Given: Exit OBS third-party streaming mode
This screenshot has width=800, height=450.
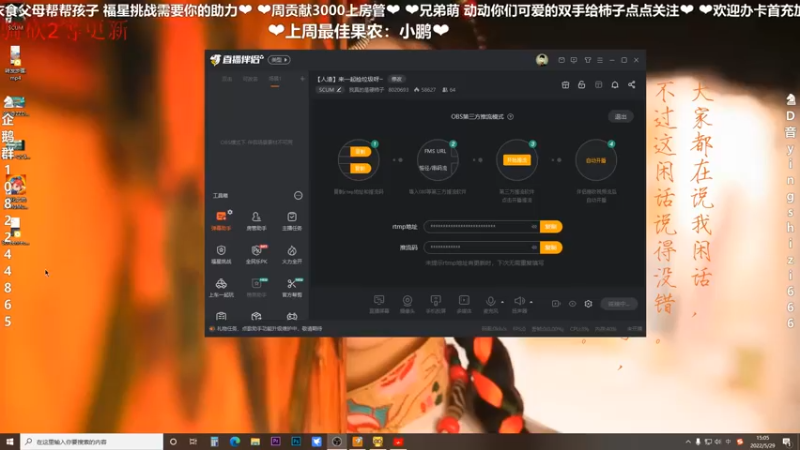Looking at the screenshot, I should click(x=621, y=117).
